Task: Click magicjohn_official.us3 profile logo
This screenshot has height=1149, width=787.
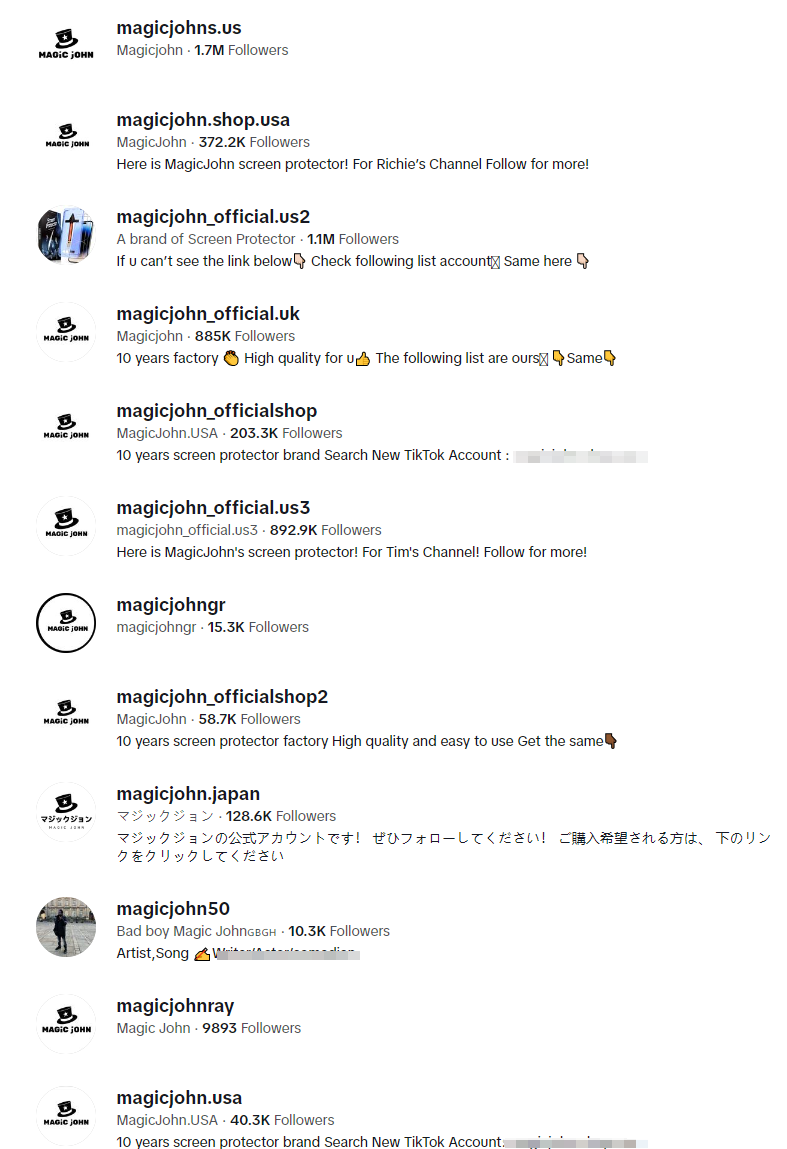Action: 66,525
